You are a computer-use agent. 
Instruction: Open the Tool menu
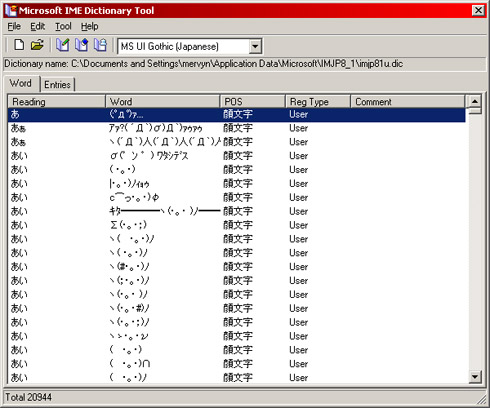[63, 26]
